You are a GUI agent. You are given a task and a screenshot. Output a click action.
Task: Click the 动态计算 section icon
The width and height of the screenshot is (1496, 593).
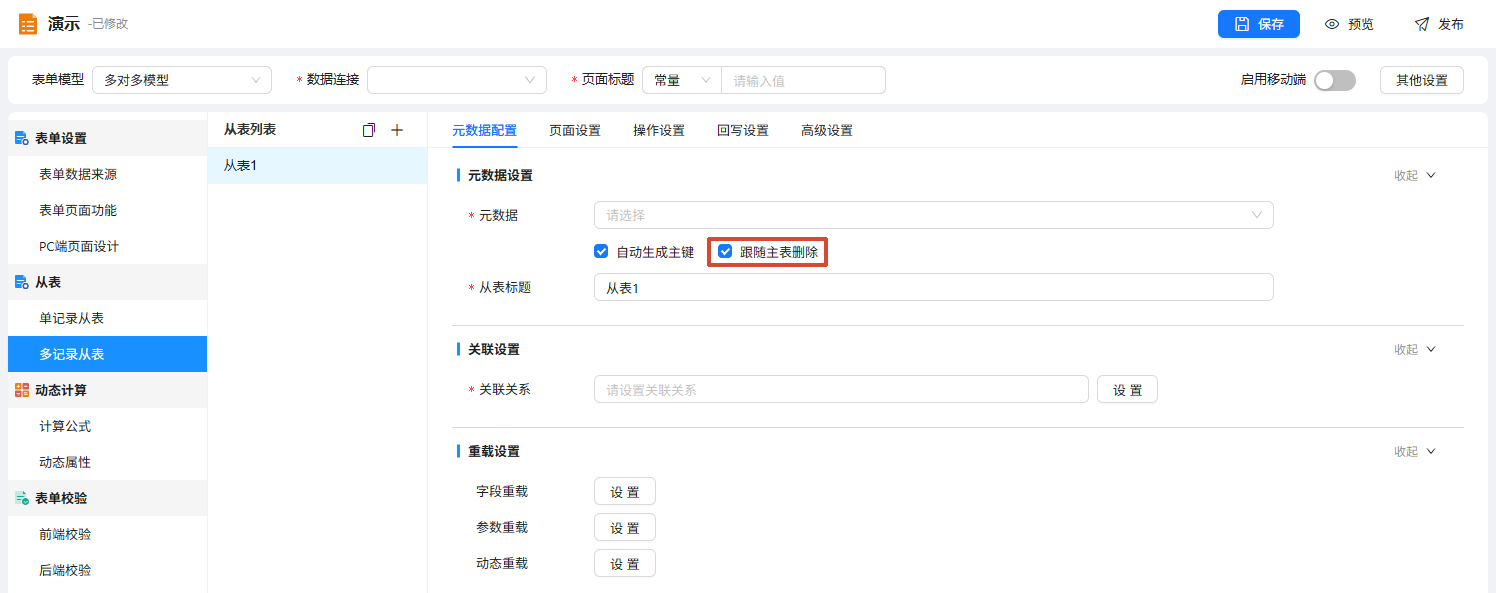click(x=22, y=390)
